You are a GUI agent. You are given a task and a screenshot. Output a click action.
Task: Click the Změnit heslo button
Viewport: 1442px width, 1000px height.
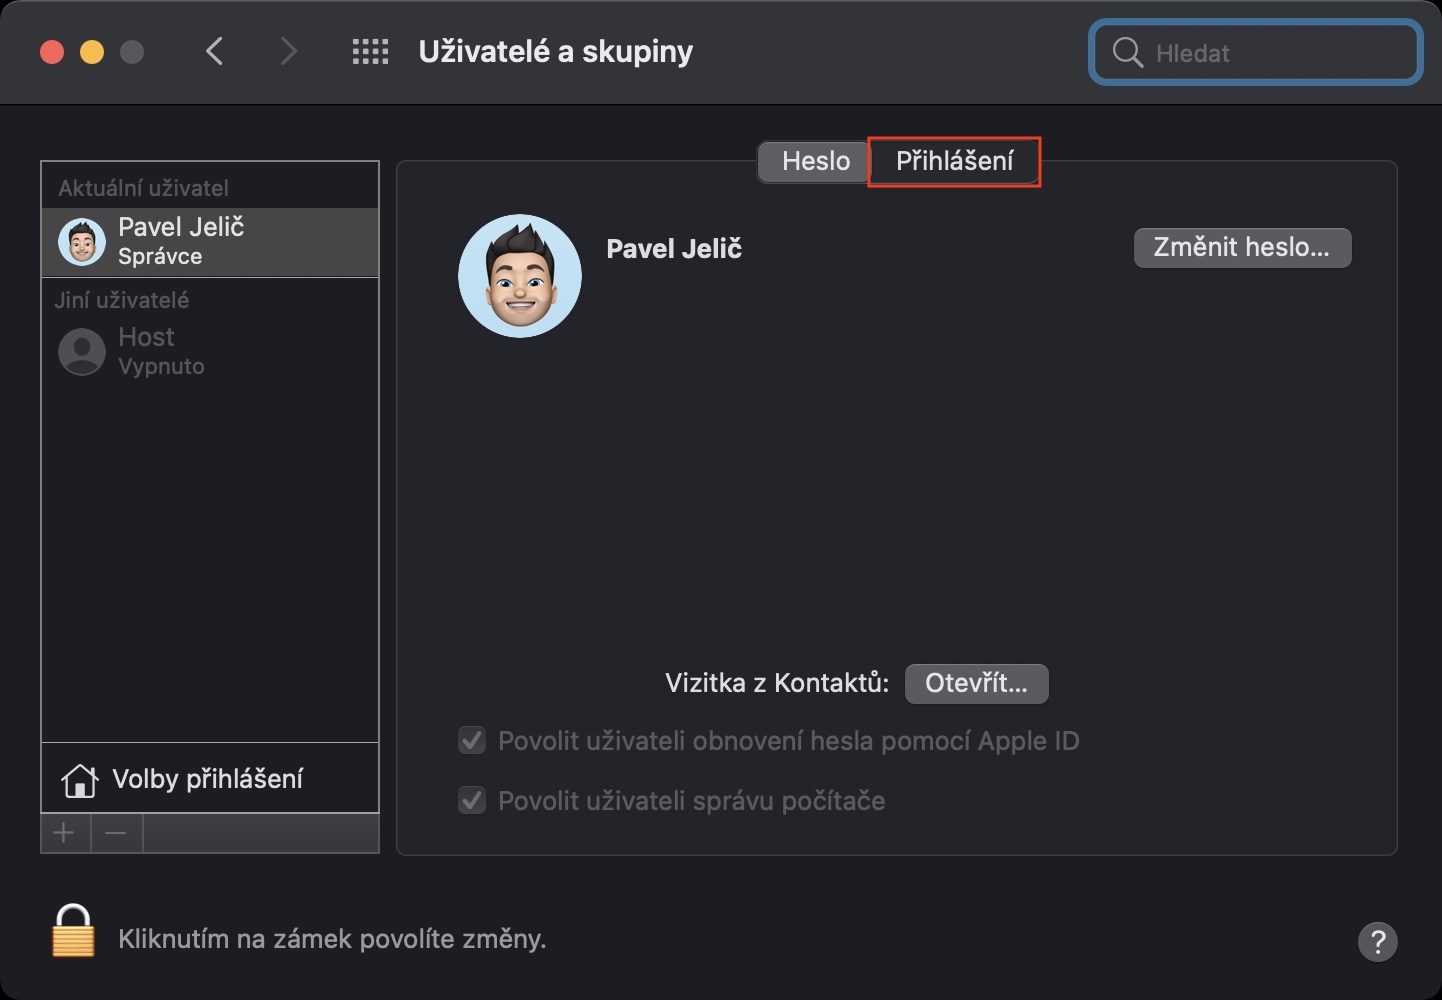[1242, 248]
